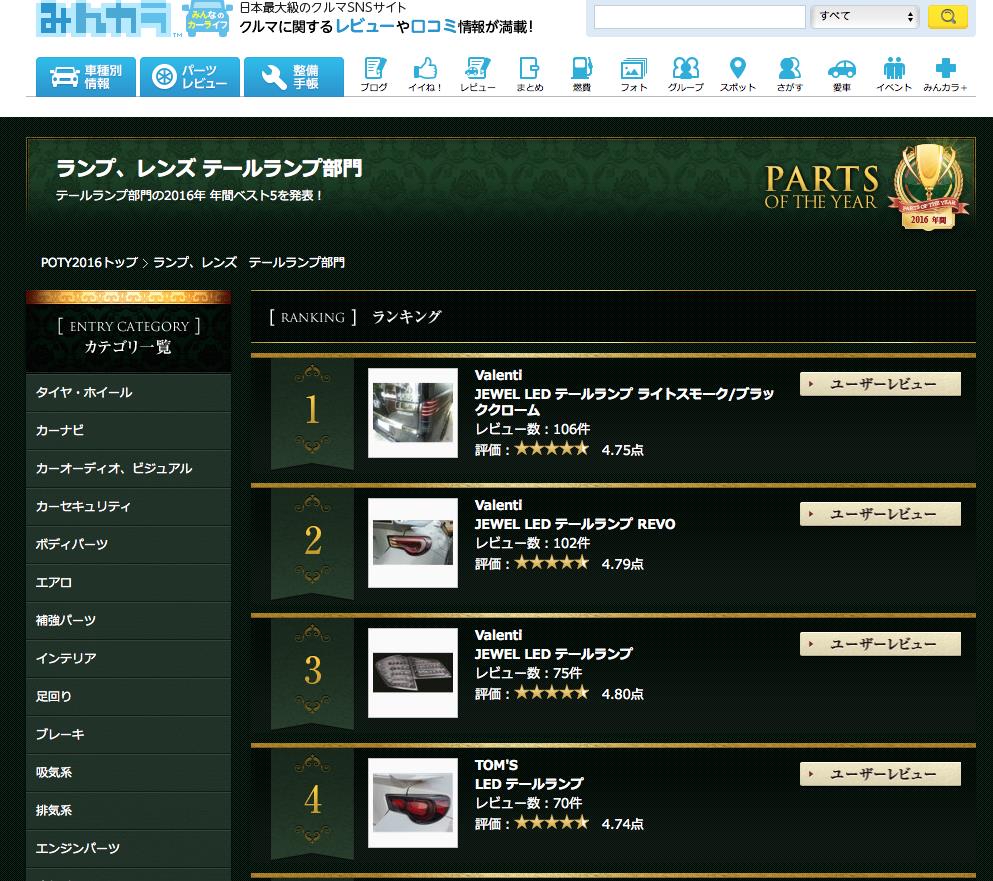Select カーオーディオ、ビジュアル category
993x881 pixels.
[129, 469]
